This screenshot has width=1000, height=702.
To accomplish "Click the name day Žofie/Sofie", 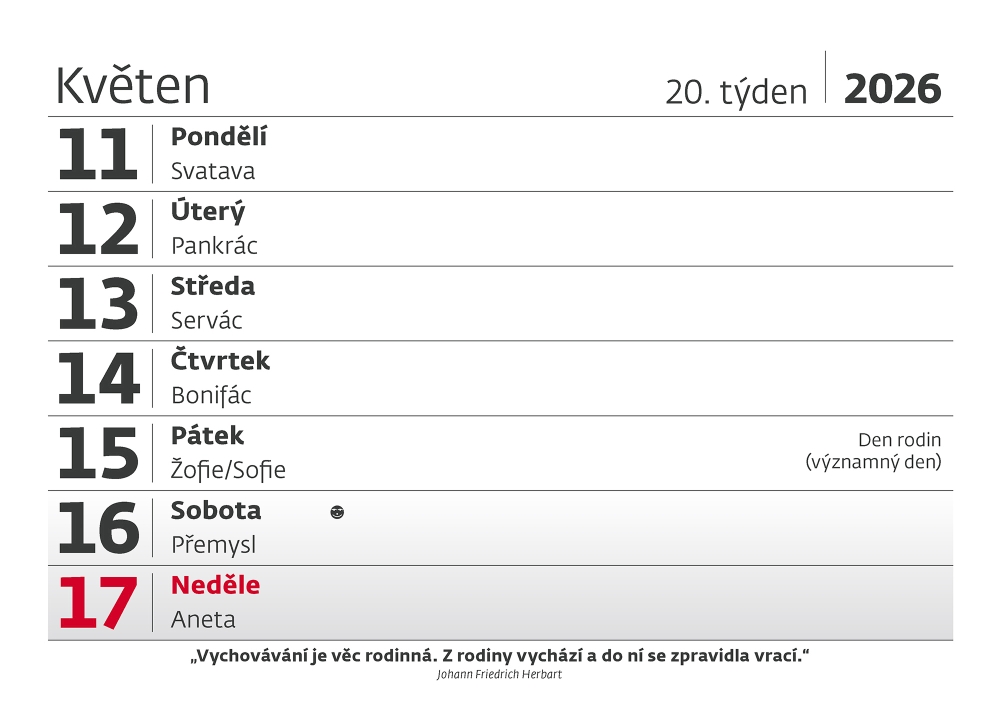I will [x=228, y=470].
